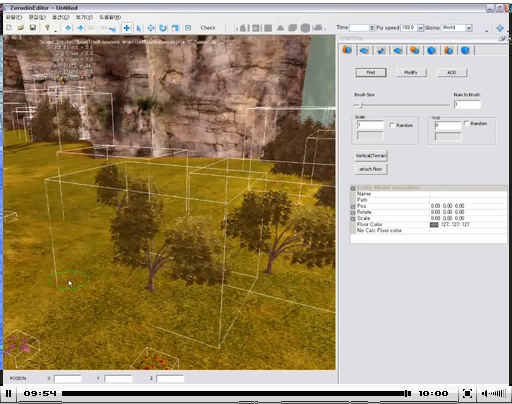Click the Save floppy disk icon

point(33,28)
